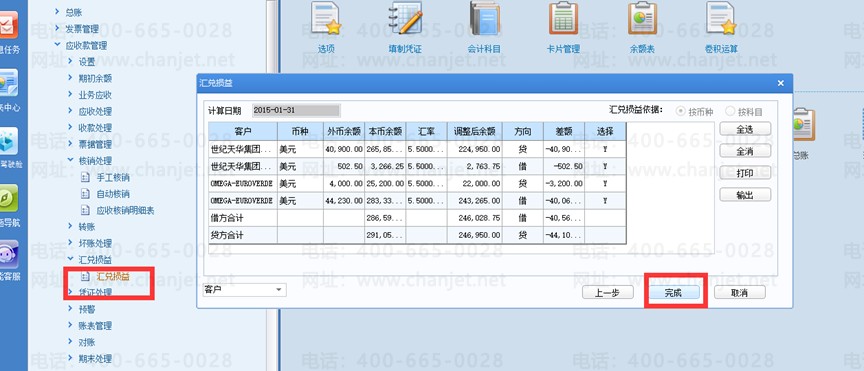Expand the 设置 tree node
864x371 pixels.
(71, 61)
